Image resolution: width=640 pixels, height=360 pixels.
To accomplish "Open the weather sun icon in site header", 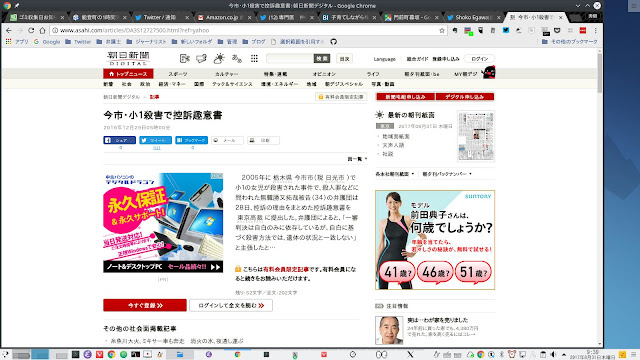I will 219,58.
